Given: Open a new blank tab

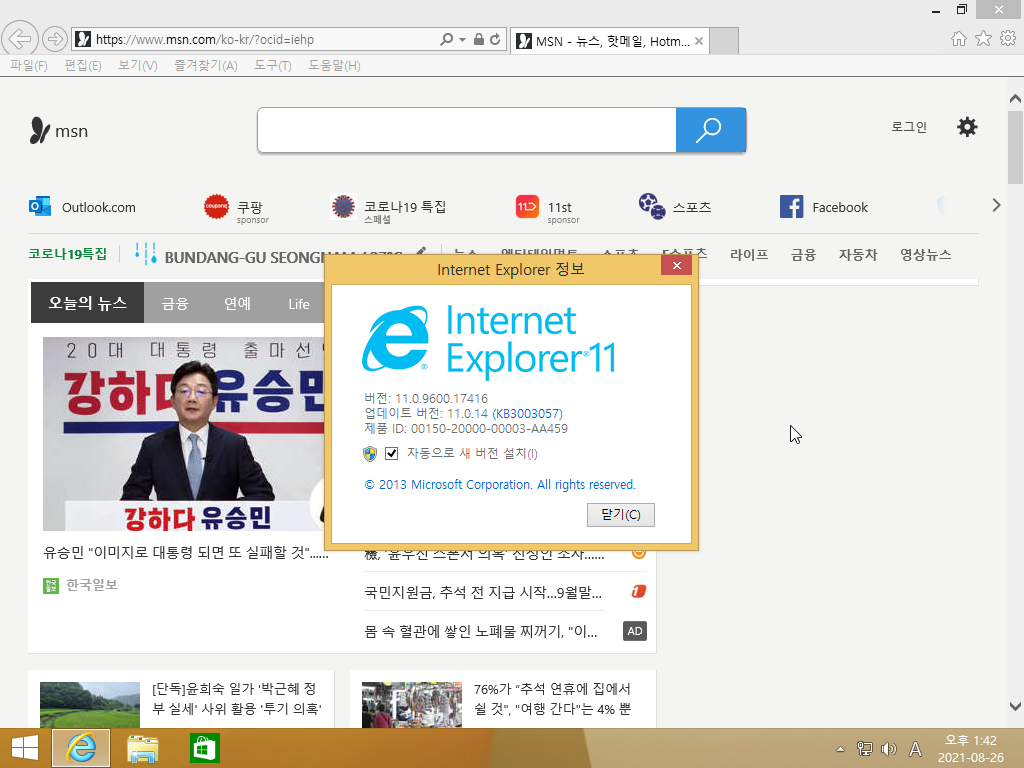Looking at the screenshot, I should (x=724, y=41).
